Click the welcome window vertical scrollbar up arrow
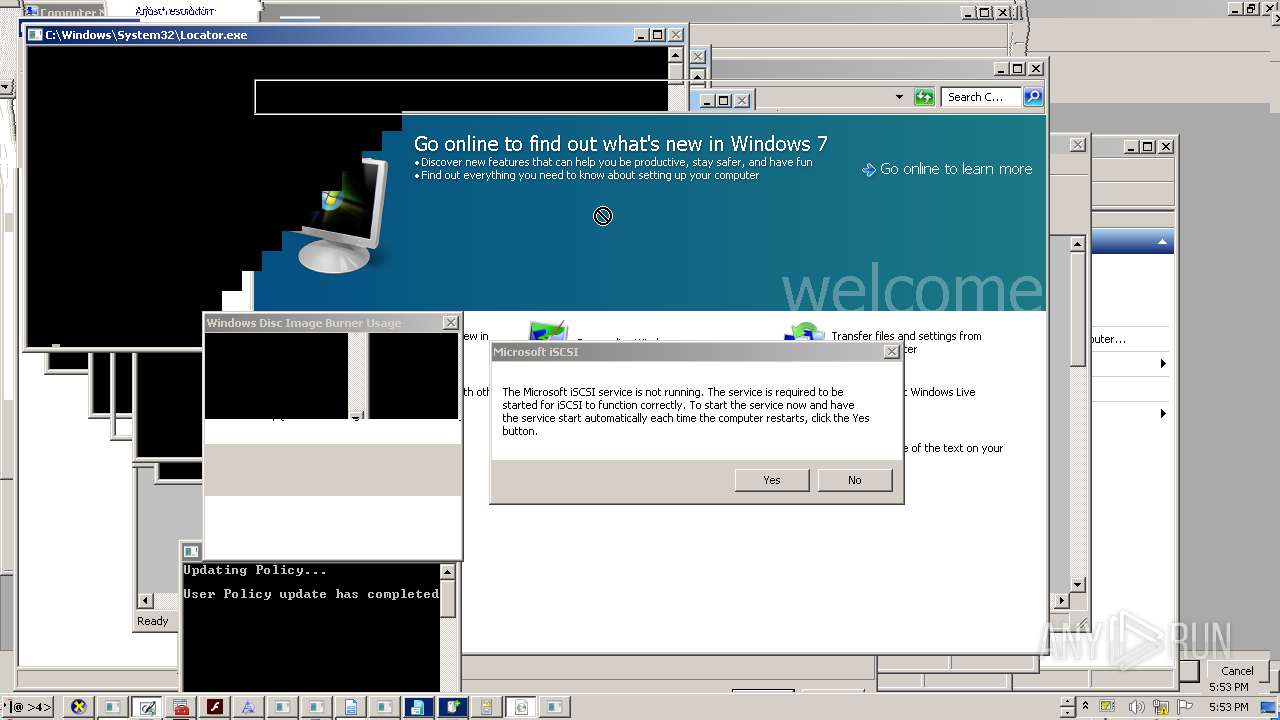The height and width of the screenshot is (720, 1280). tap(1077, 243)
